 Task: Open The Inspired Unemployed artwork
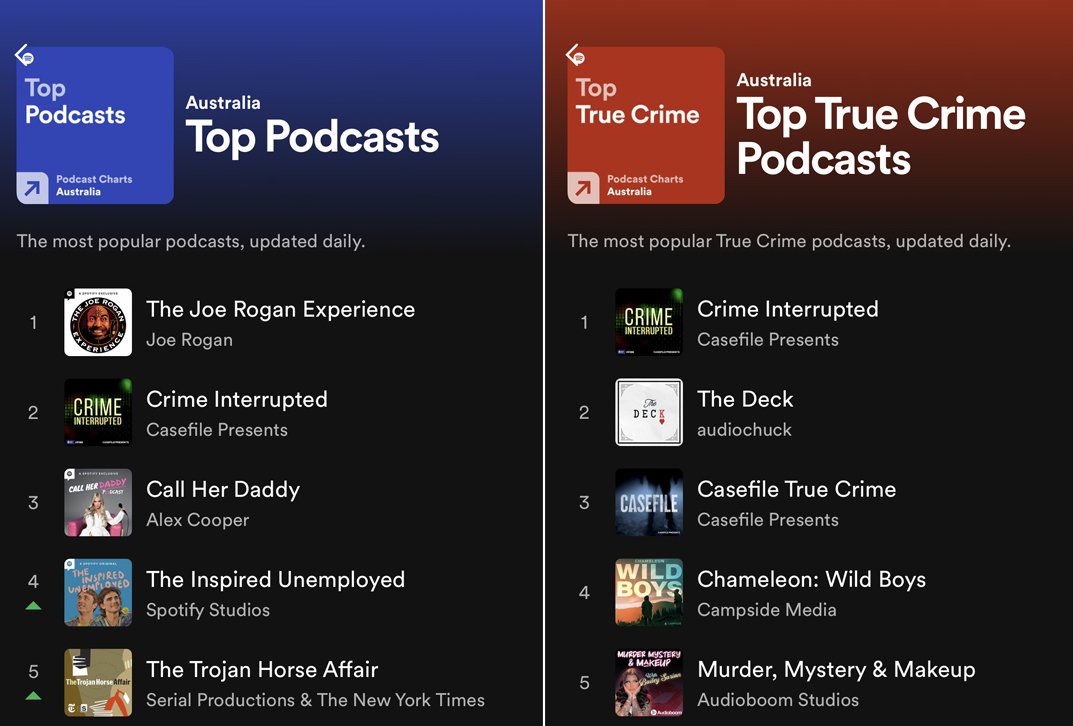coord(98,593)
